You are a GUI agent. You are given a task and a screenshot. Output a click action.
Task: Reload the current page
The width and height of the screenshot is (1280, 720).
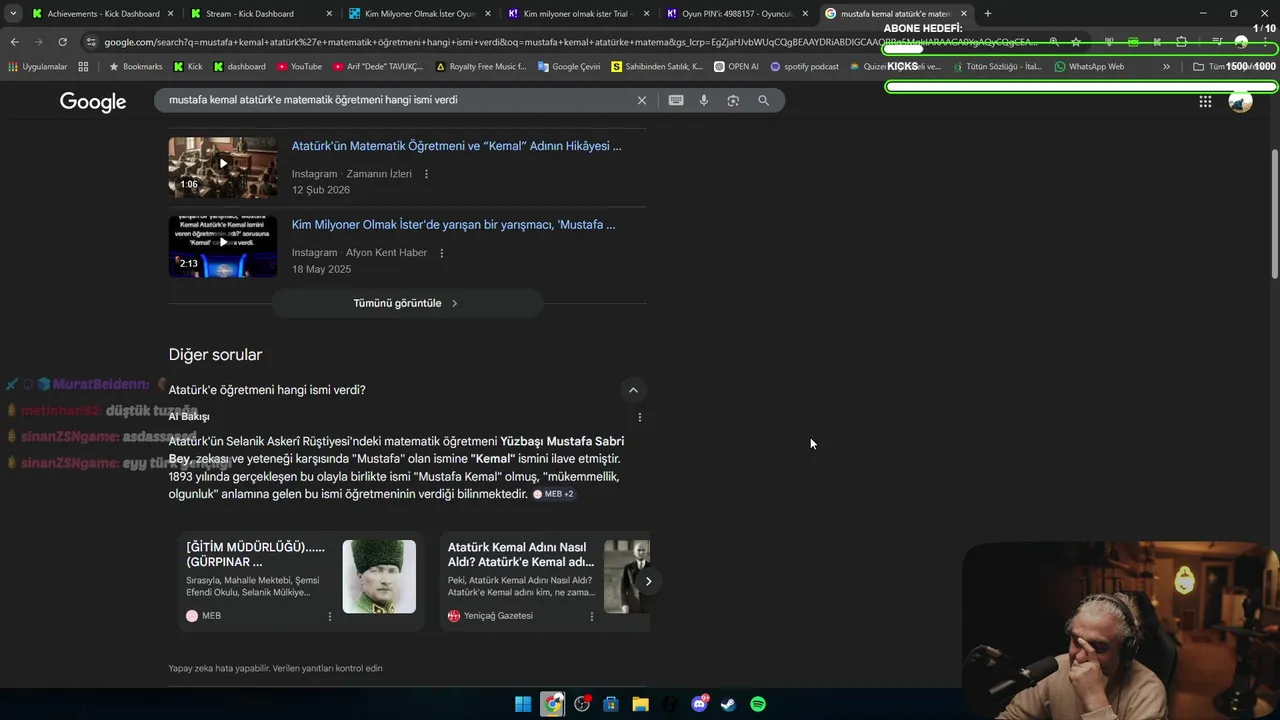click(x=62, y=42)
